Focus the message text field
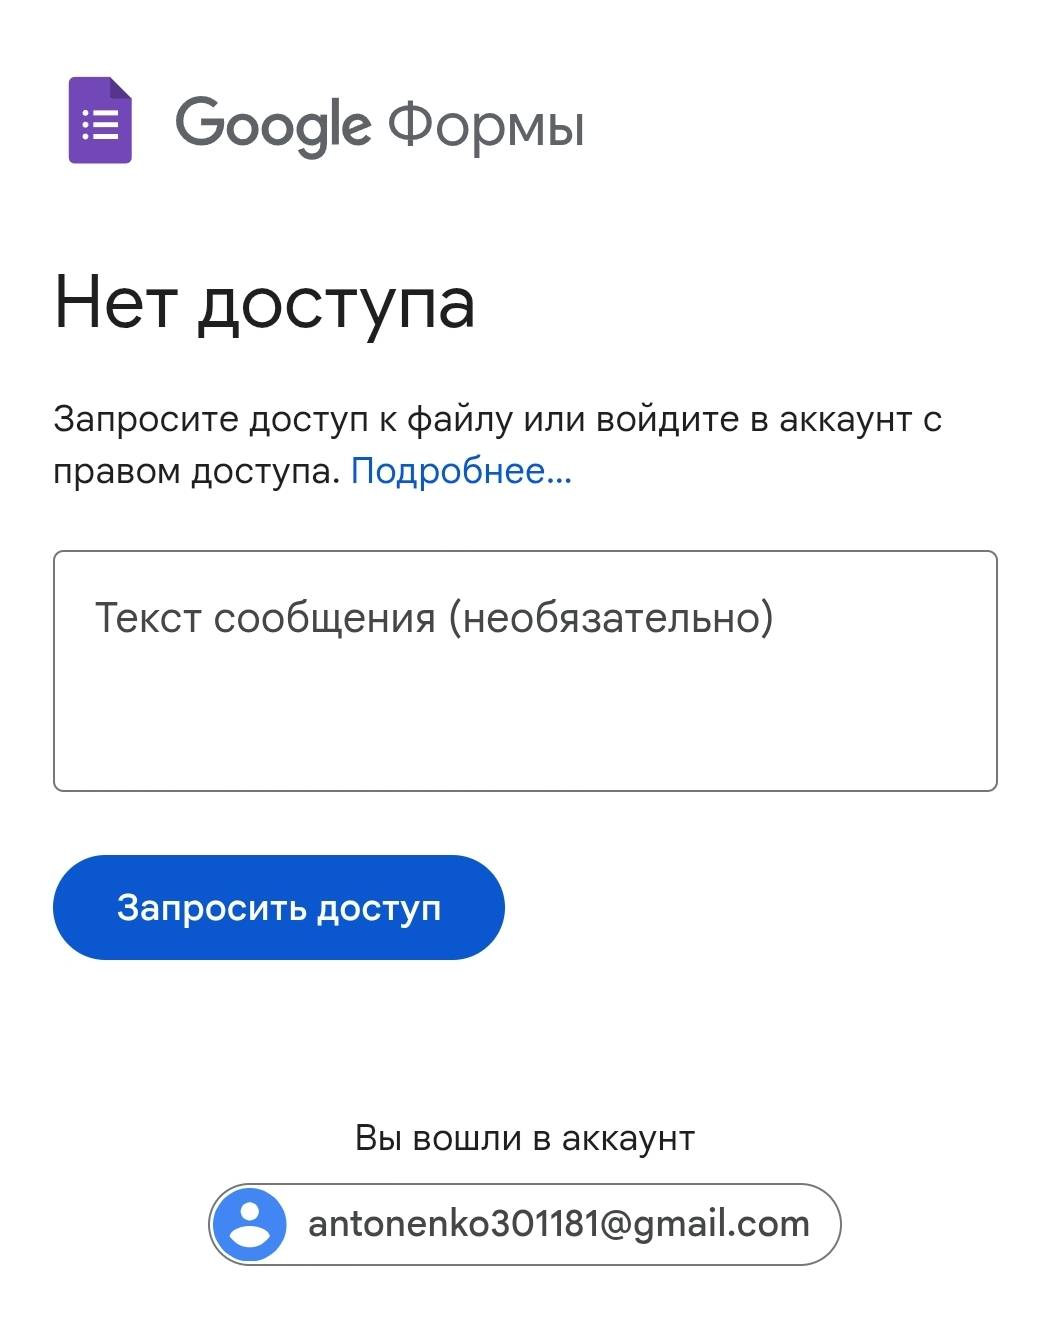Viewport: 1055px width, 1329px height. click(525, 670)
